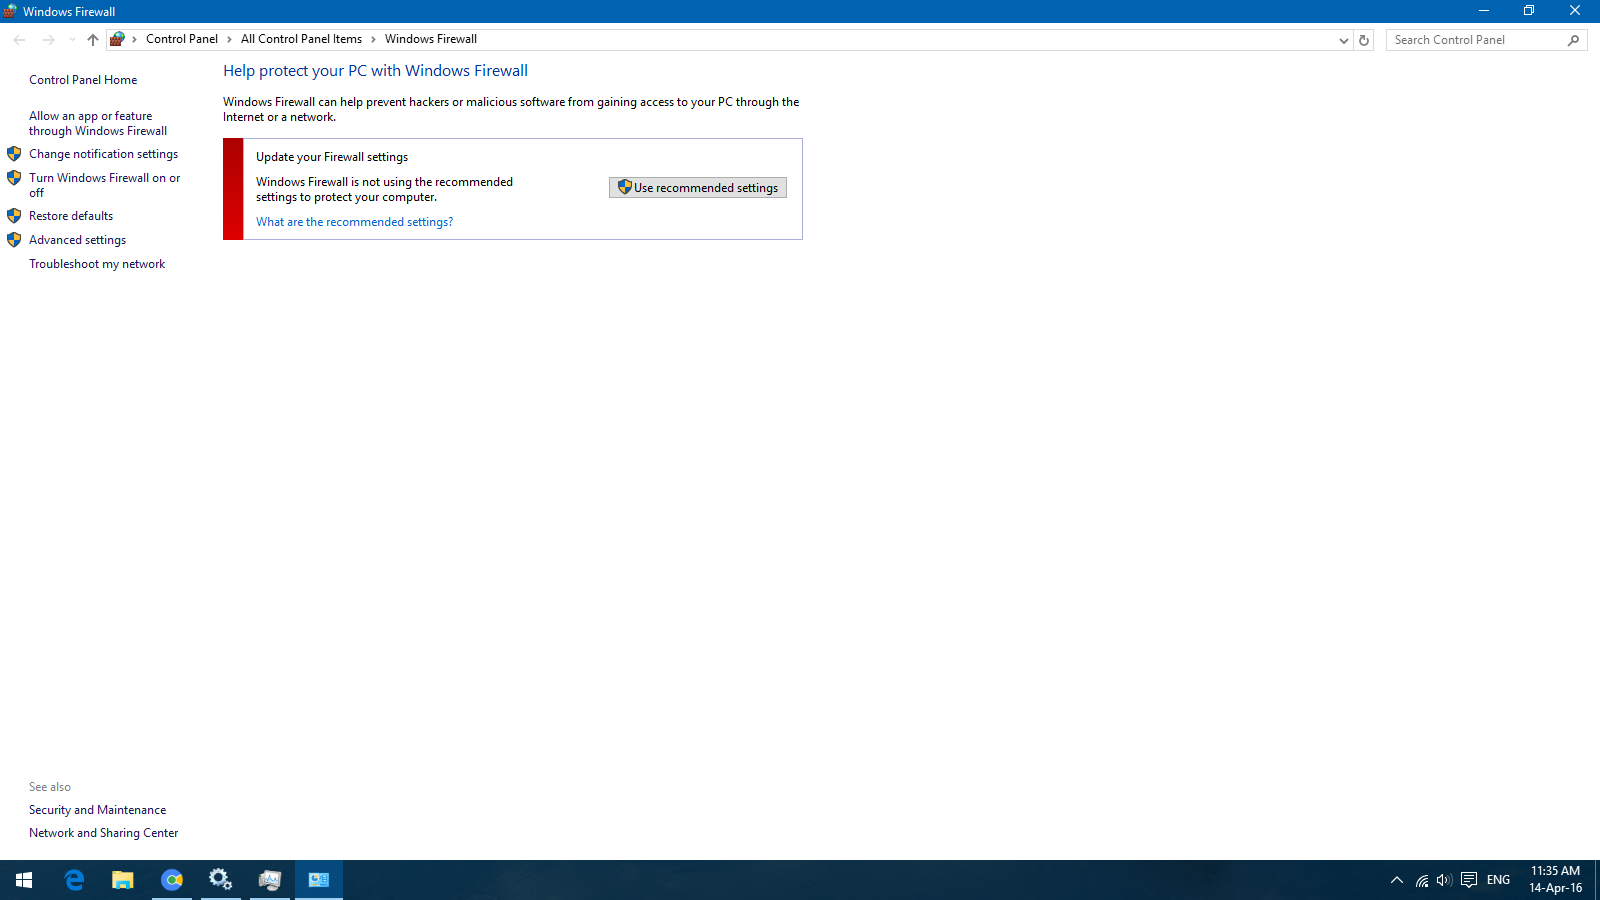The width and height of the screenshot is (1600, 900).
Task: Click shield icon beside Restore defaults
Action: pyautogui.click(x=14, y=216)
